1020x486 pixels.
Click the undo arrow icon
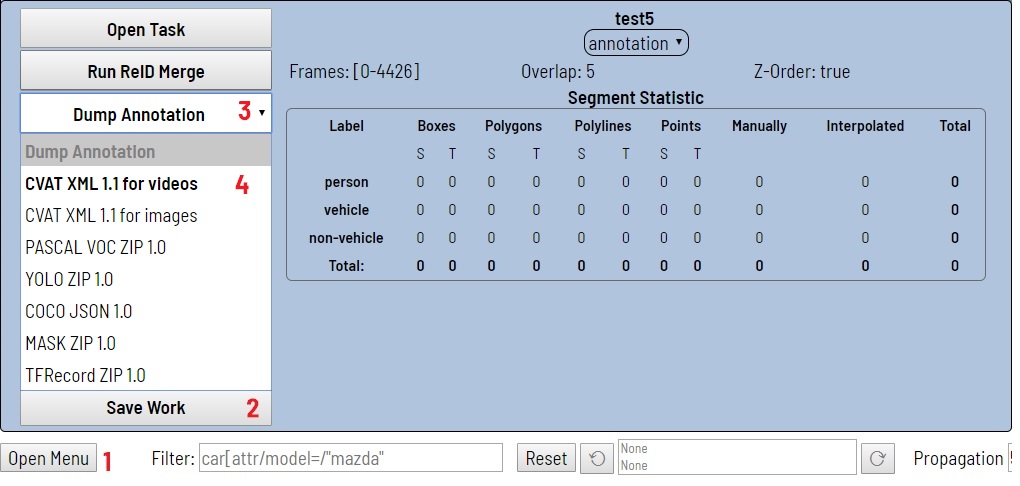597,458
